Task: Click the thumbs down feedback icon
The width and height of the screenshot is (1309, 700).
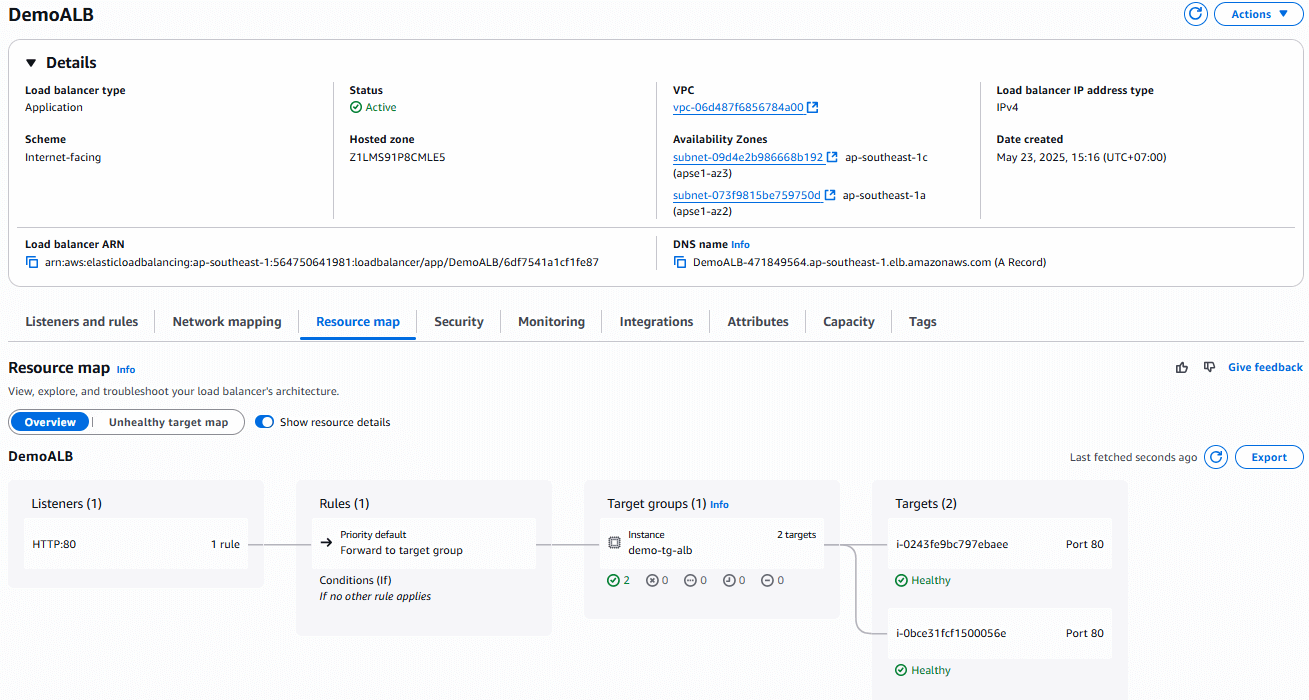Action: [1209, 368]
